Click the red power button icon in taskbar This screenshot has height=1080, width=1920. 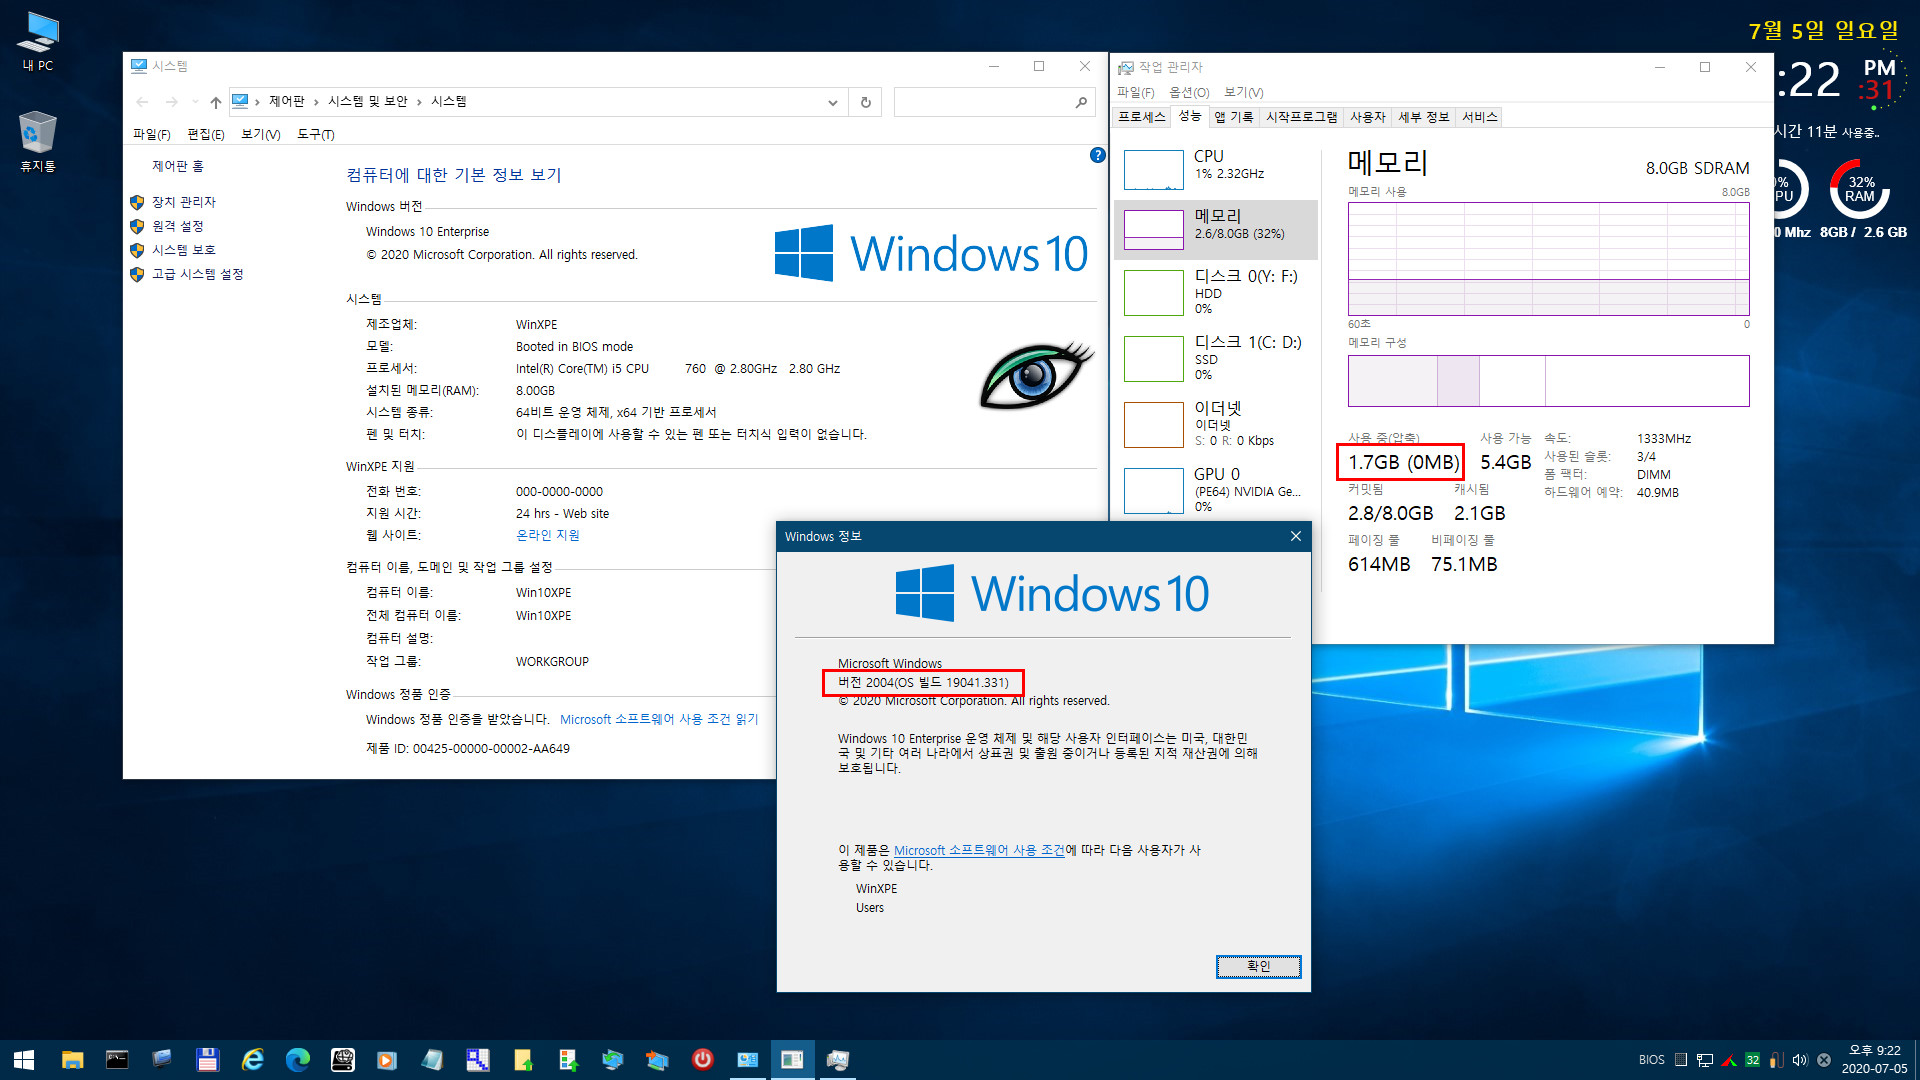pos(702,1059)
